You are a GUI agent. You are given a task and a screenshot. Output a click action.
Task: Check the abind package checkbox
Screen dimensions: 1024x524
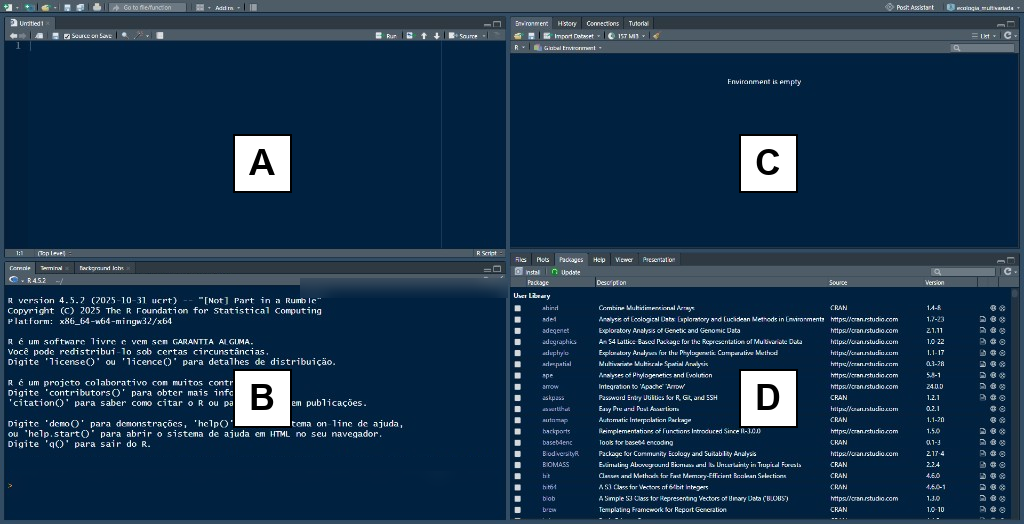518,308
